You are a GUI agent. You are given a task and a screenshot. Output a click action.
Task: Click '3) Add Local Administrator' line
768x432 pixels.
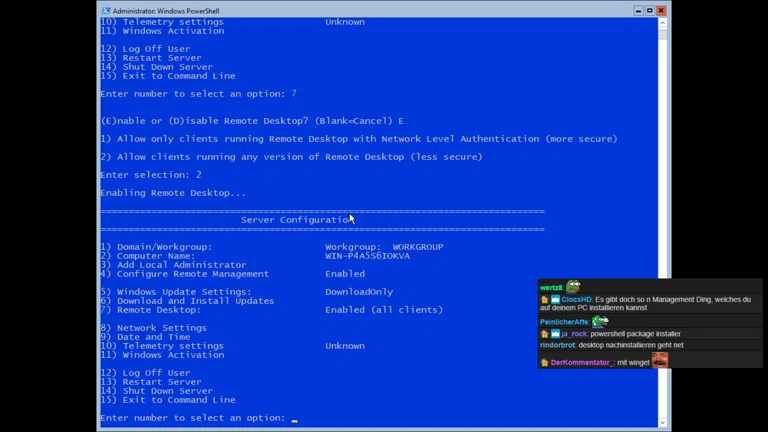pos(173,264)
